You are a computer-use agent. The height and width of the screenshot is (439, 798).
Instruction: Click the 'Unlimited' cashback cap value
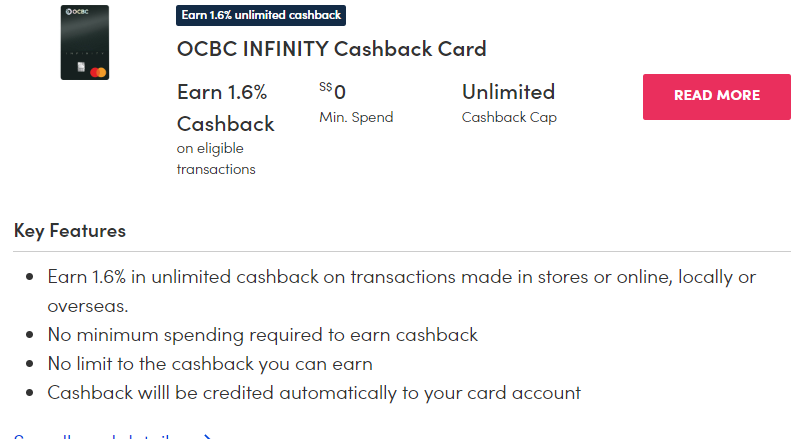(508, 92)
